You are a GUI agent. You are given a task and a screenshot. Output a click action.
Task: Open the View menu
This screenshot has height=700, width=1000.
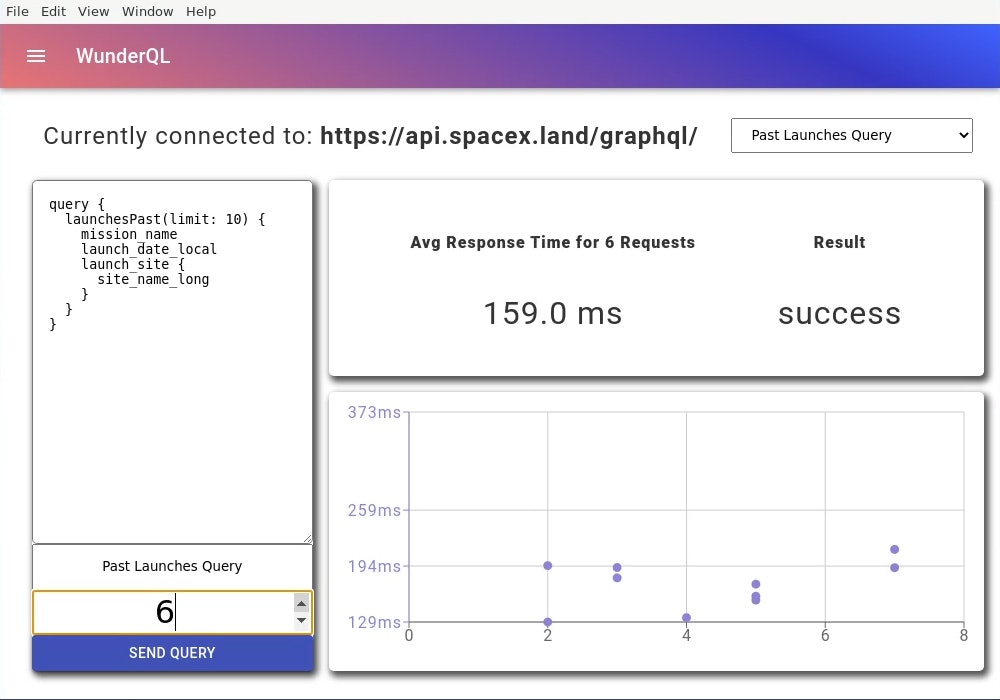click(93, 11)
